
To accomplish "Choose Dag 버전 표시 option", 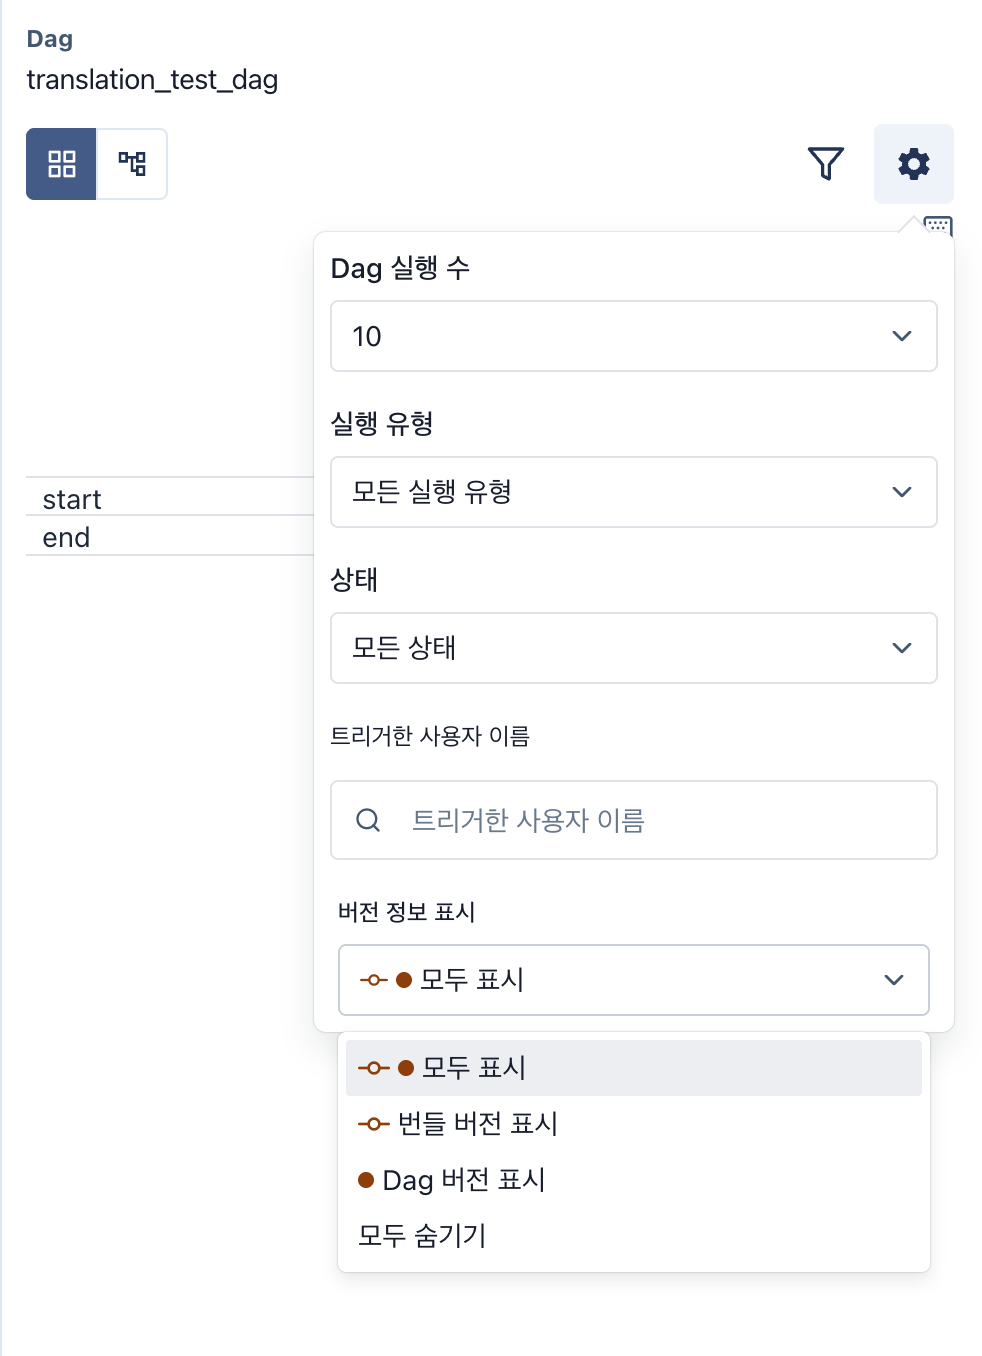I will tap(464, 1180).
